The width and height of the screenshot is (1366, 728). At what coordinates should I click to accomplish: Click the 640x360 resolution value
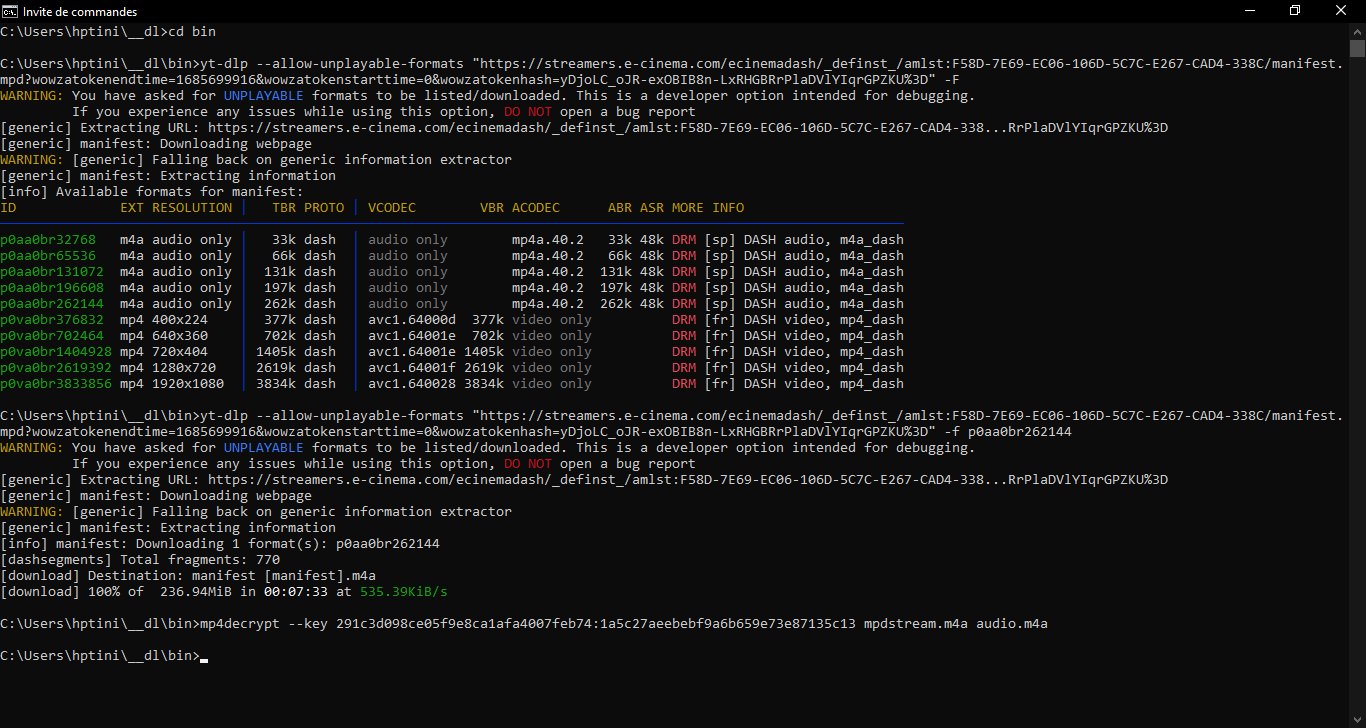point(180,336)
